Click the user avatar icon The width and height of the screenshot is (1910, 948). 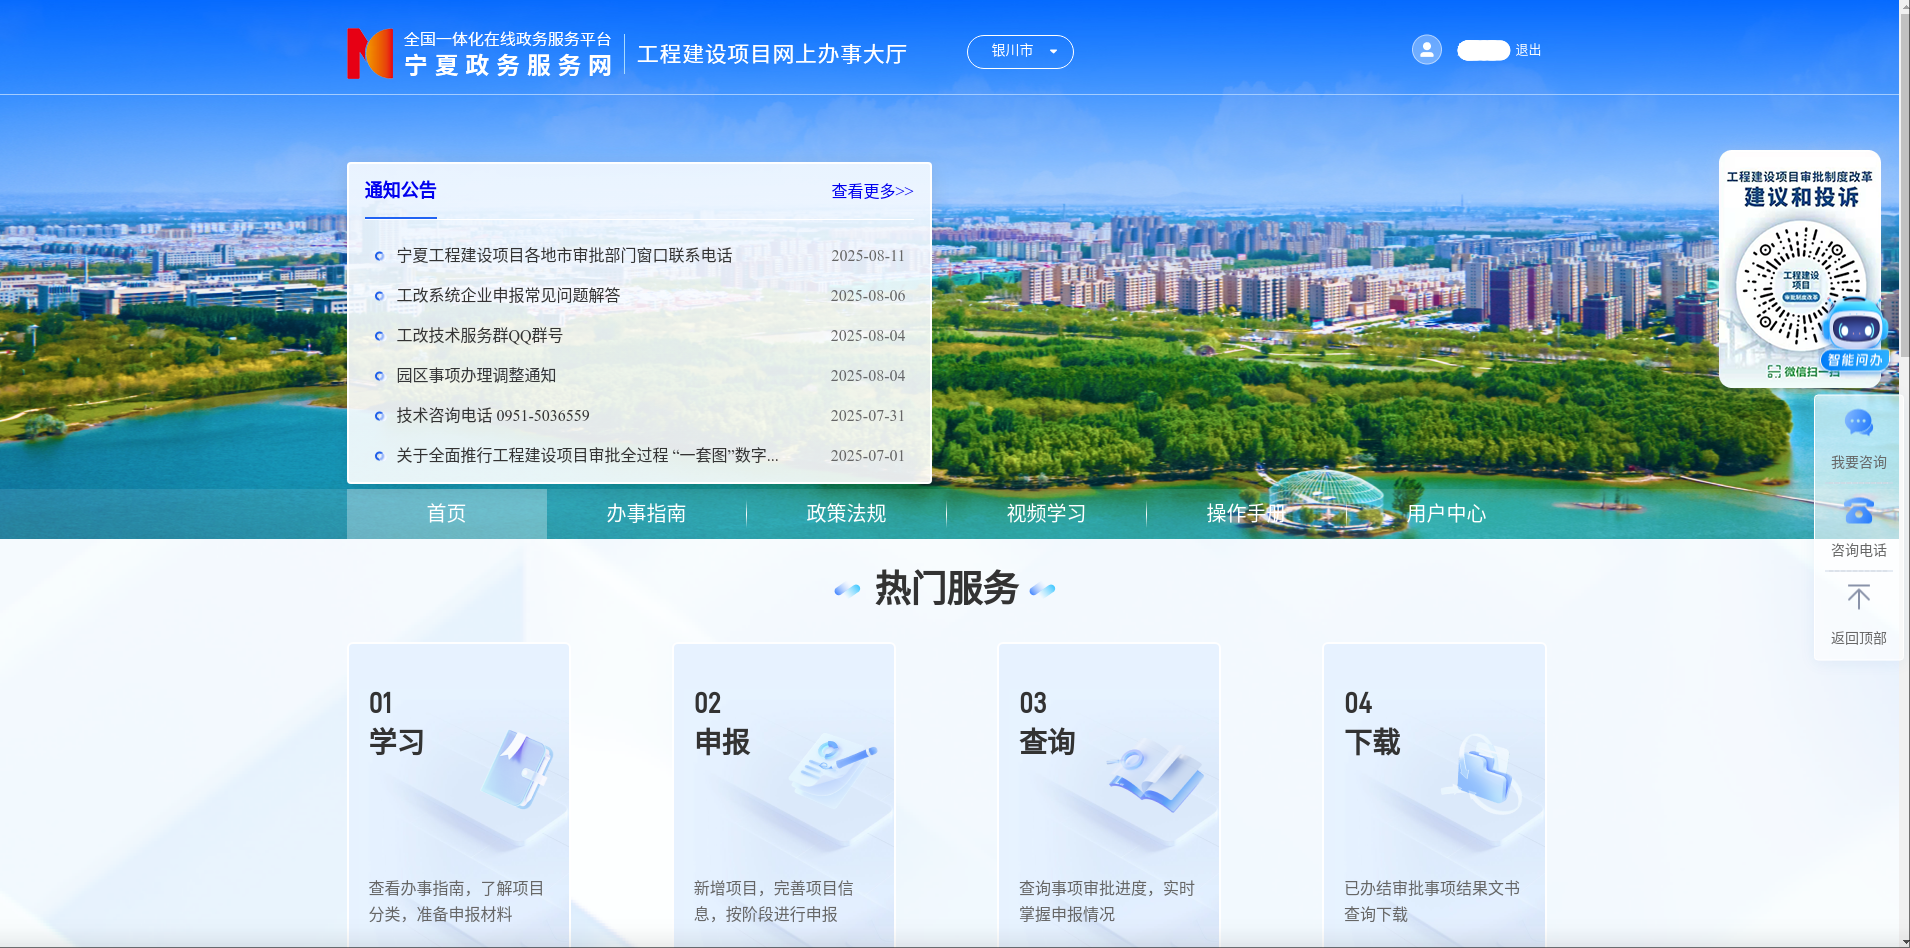coord(1426,50)
